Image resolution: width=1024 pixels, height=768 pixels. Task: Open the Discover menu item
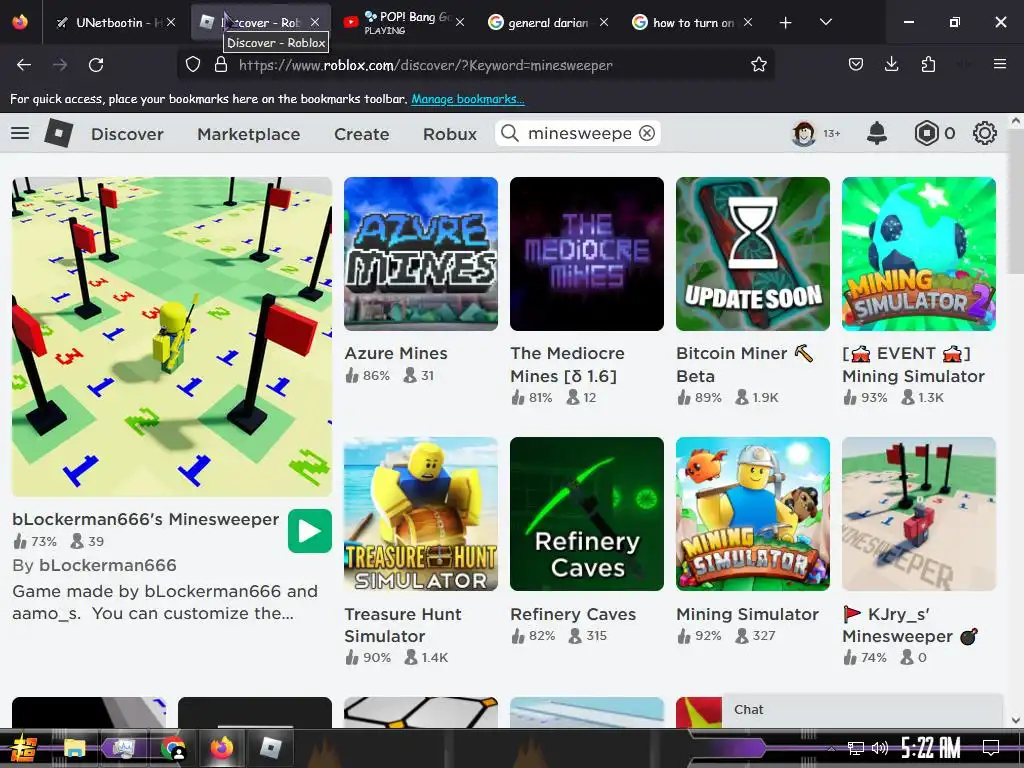(x=127, y=134)
